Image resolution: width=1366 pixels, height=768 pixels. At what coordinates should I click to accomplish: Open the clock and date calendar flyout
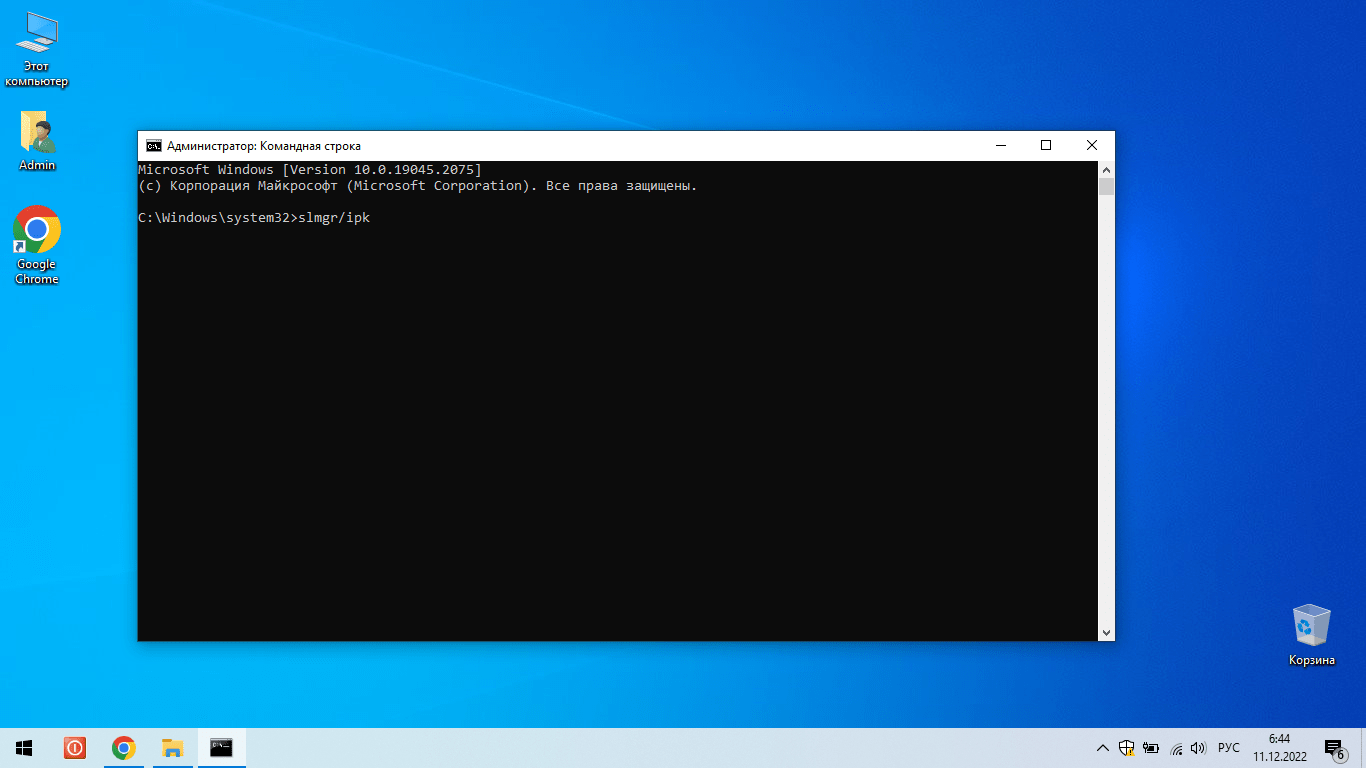pyautogui.click(x=1278, y=747)
